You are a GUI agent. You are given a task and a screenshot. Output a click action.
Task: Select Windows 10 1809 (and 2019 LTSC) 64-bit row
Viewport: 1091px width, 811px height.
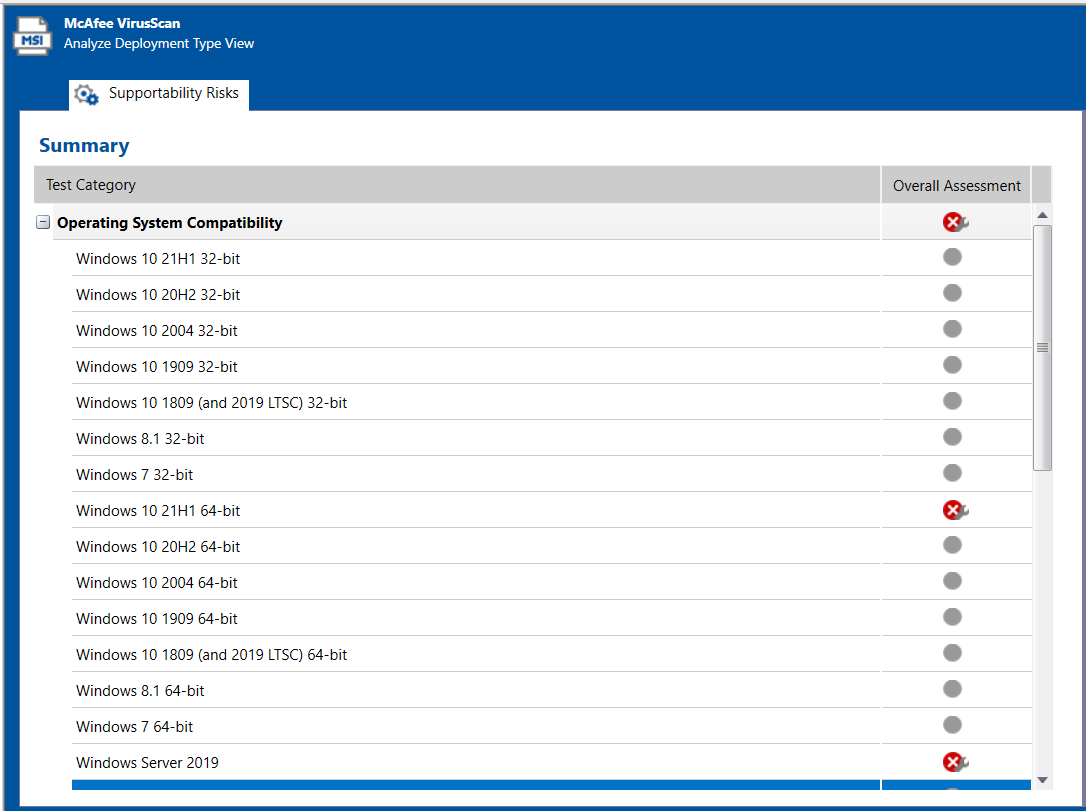tap(551, 655)
